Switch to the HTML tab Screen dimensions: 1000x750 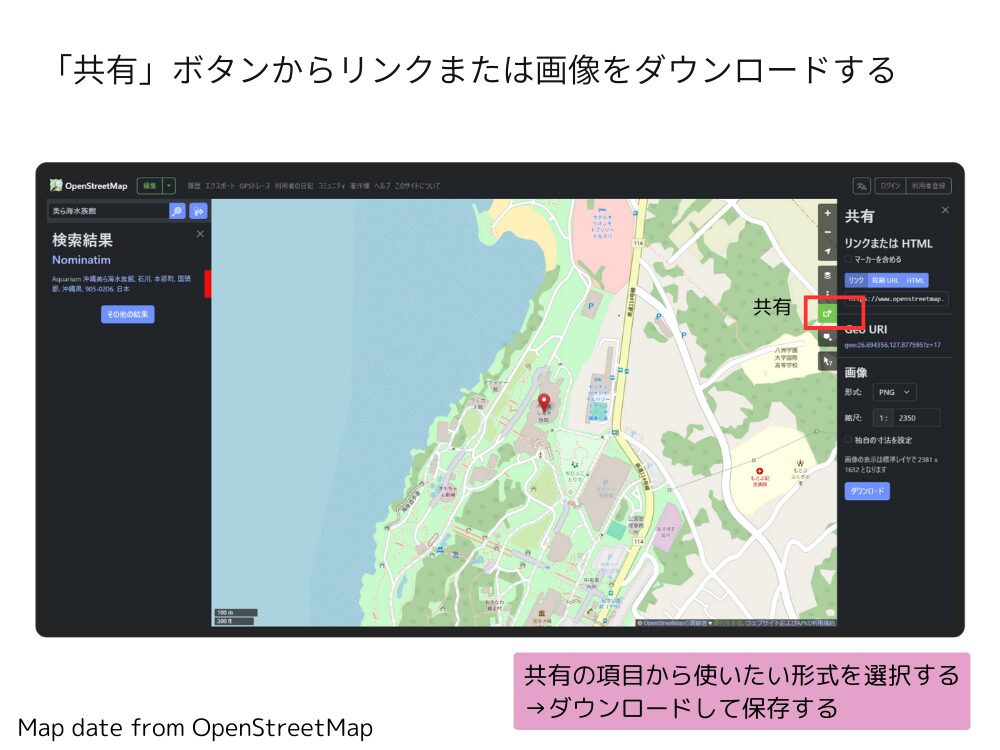915,280
